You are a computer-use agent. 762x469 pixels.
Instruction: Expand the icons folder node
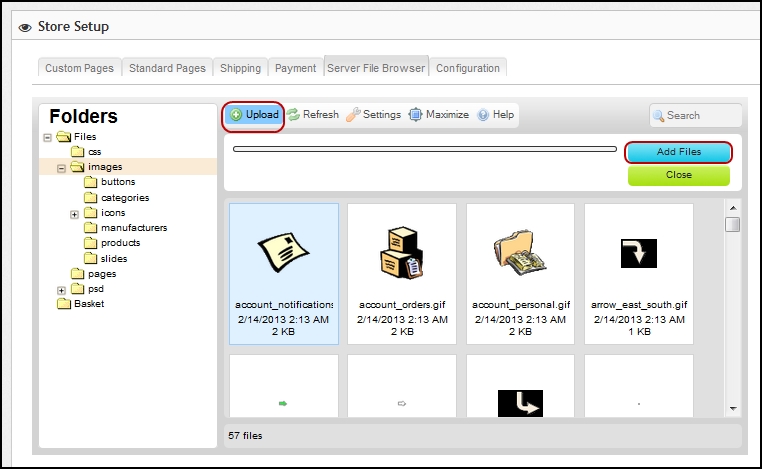[74, 214]
